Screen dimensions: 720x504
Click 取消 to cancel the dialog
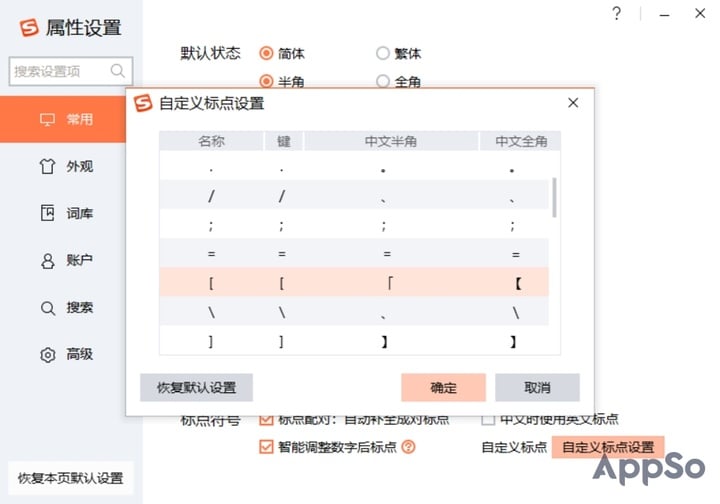pos(537,387)
